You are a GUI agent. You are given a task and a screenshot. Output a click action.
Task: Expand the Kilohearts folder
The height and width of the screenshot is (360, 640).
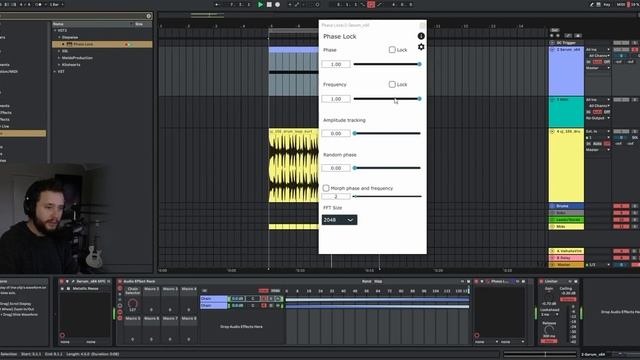59,64
